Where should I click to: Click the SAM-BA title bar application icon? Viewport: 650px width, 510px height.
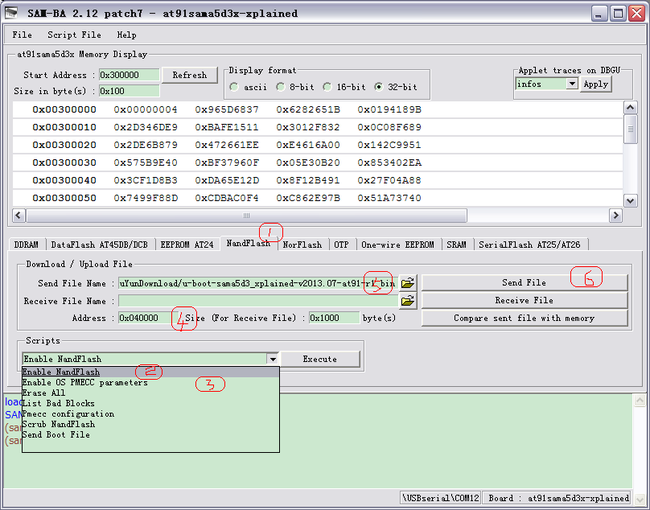[12, 13]
